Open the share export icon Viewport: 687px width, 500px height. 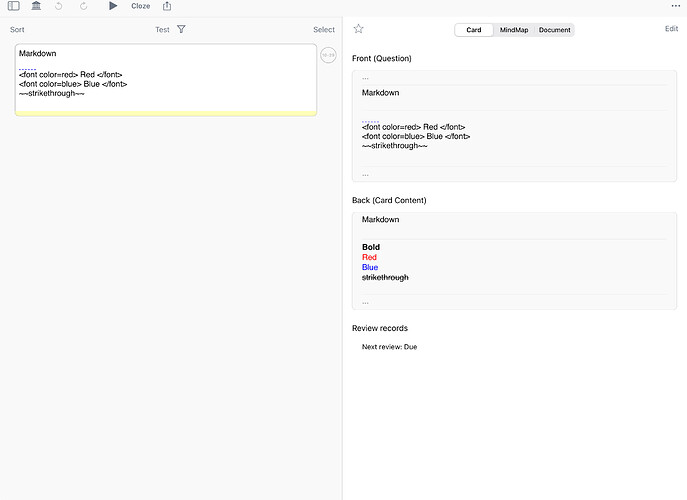click(x=167, y=6)
